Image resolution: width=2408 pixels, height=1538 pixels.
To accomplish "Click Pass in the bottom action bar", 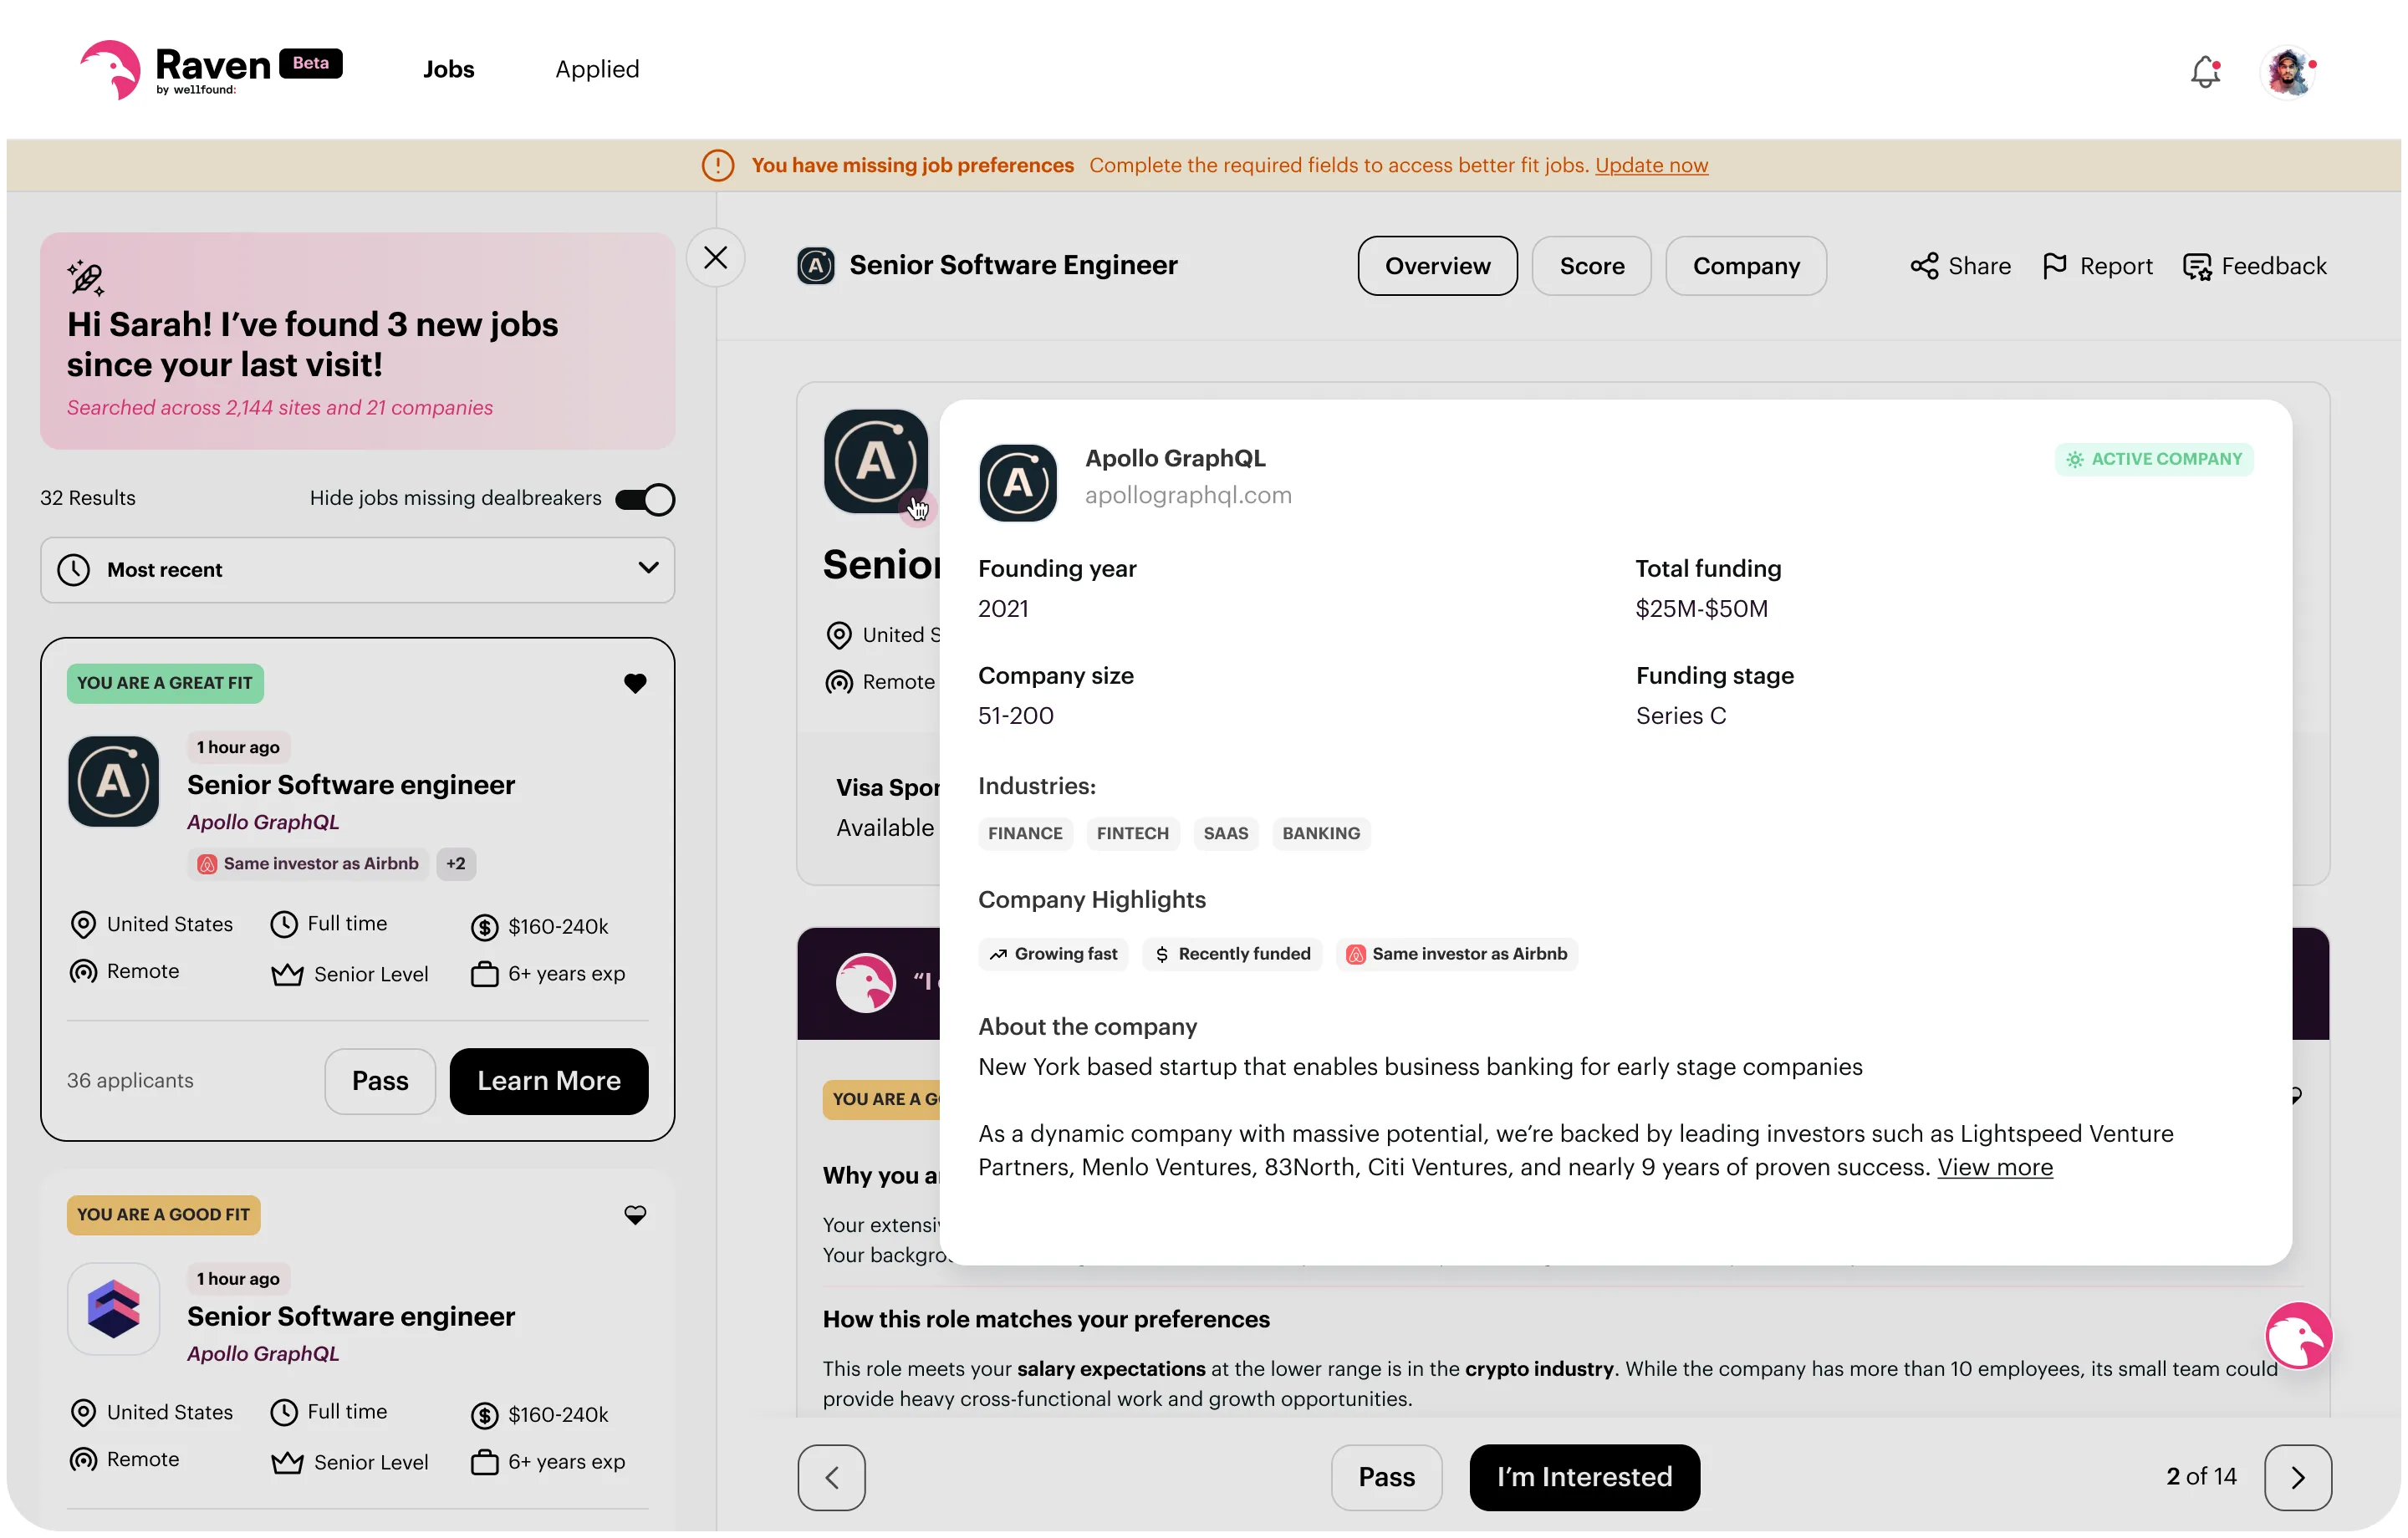I will (1386, 1478).
